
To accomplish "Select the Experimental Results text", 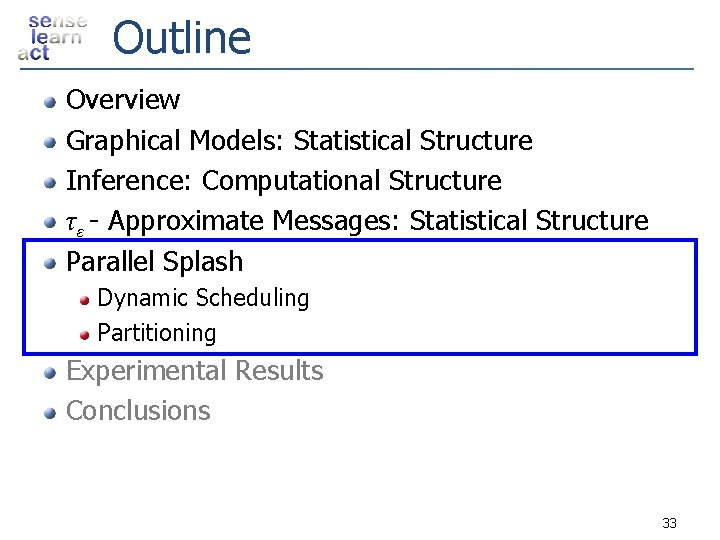I will pos(194,371).
